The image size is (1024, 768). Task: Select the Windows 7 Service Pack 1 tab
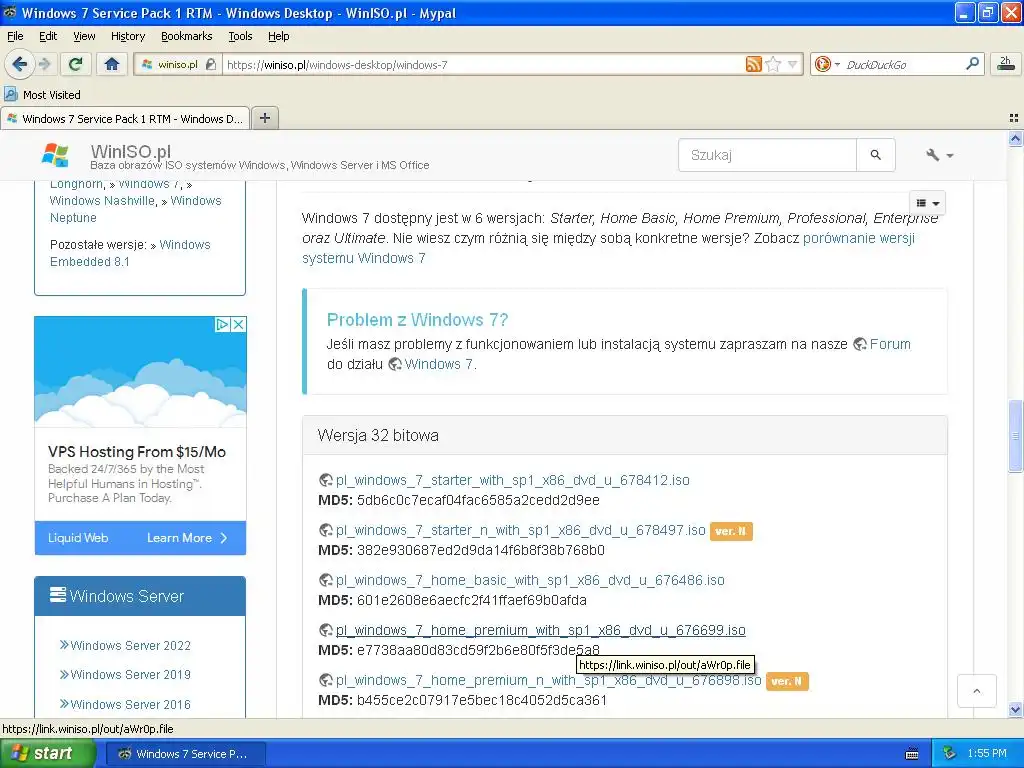pos(125,118)
